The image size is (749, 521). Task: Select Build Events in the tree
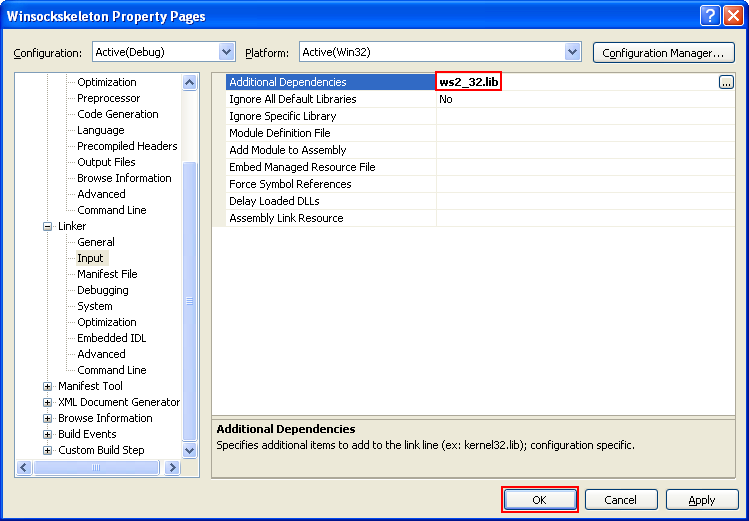coord(87,434)
